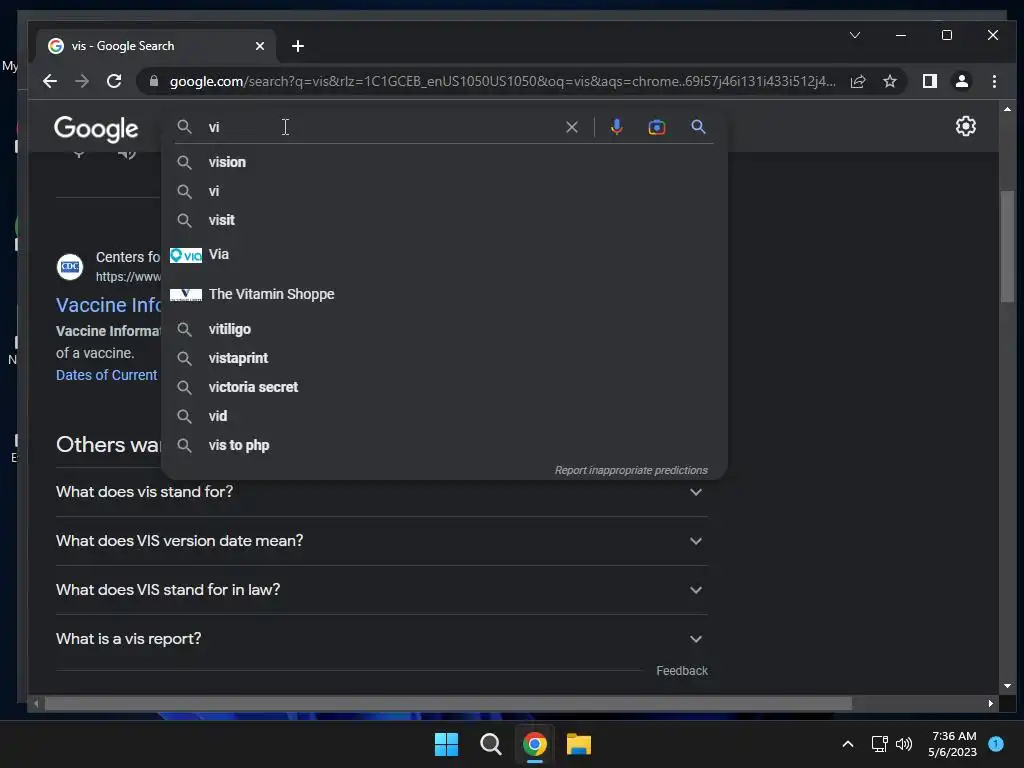
Task: Start search by voice
Action: [616, 127]
